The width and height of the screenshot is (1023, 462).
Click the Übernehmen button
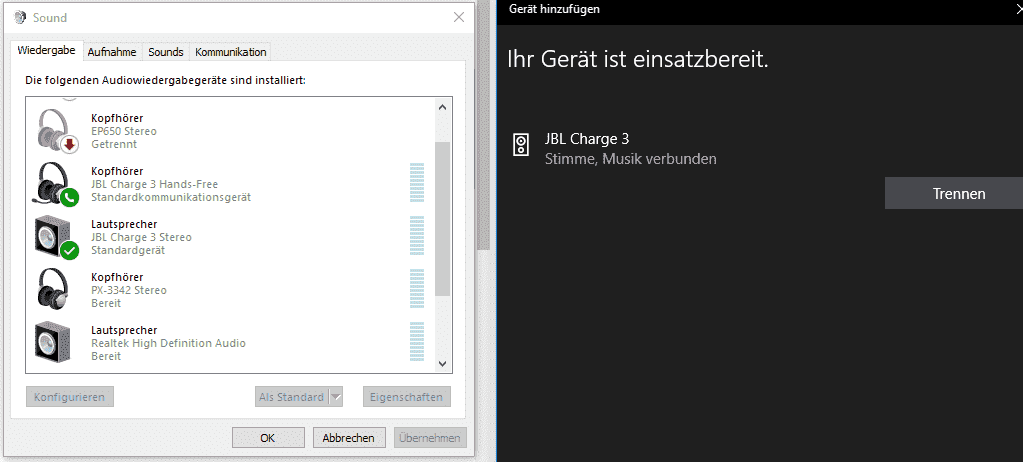[431, 438]
